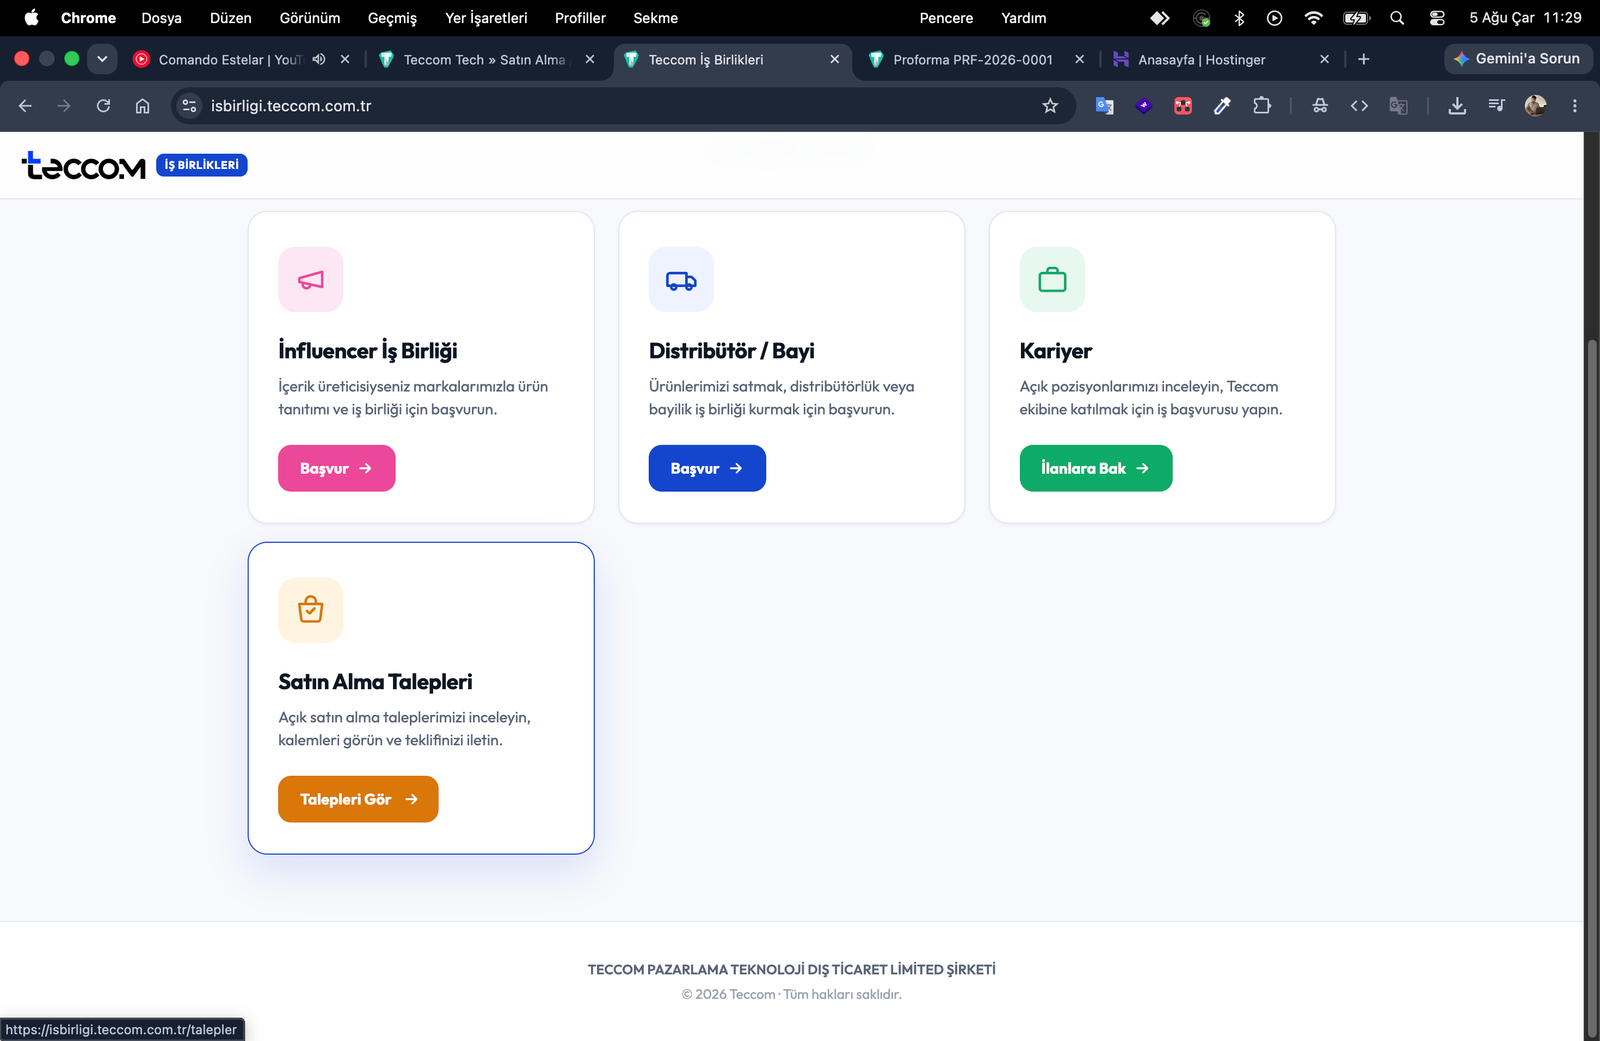Close the Teccom İş Birlikleri tab
Viewport: 1600px width, 1041px height.
(x=835, y=59)
